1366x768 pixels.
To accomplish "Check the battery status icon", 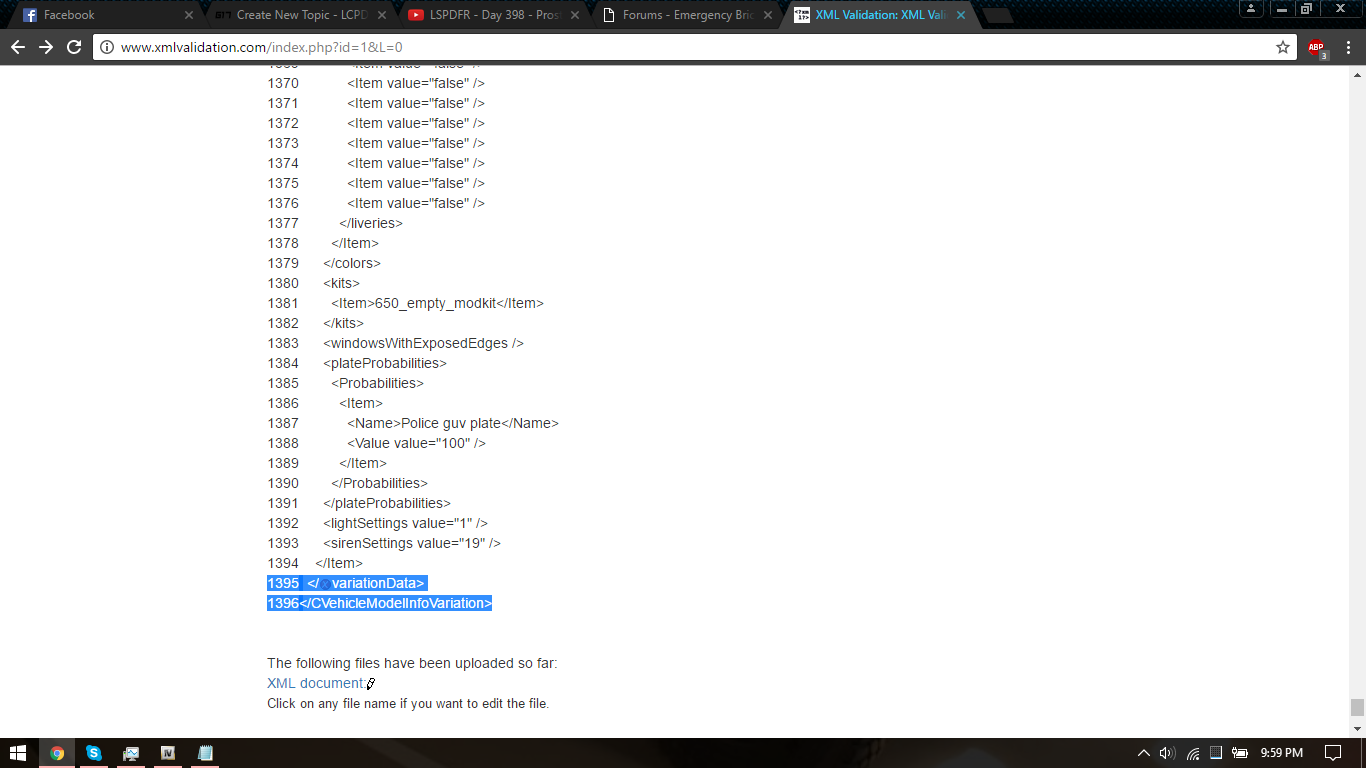I will (x=1240, y=753).
